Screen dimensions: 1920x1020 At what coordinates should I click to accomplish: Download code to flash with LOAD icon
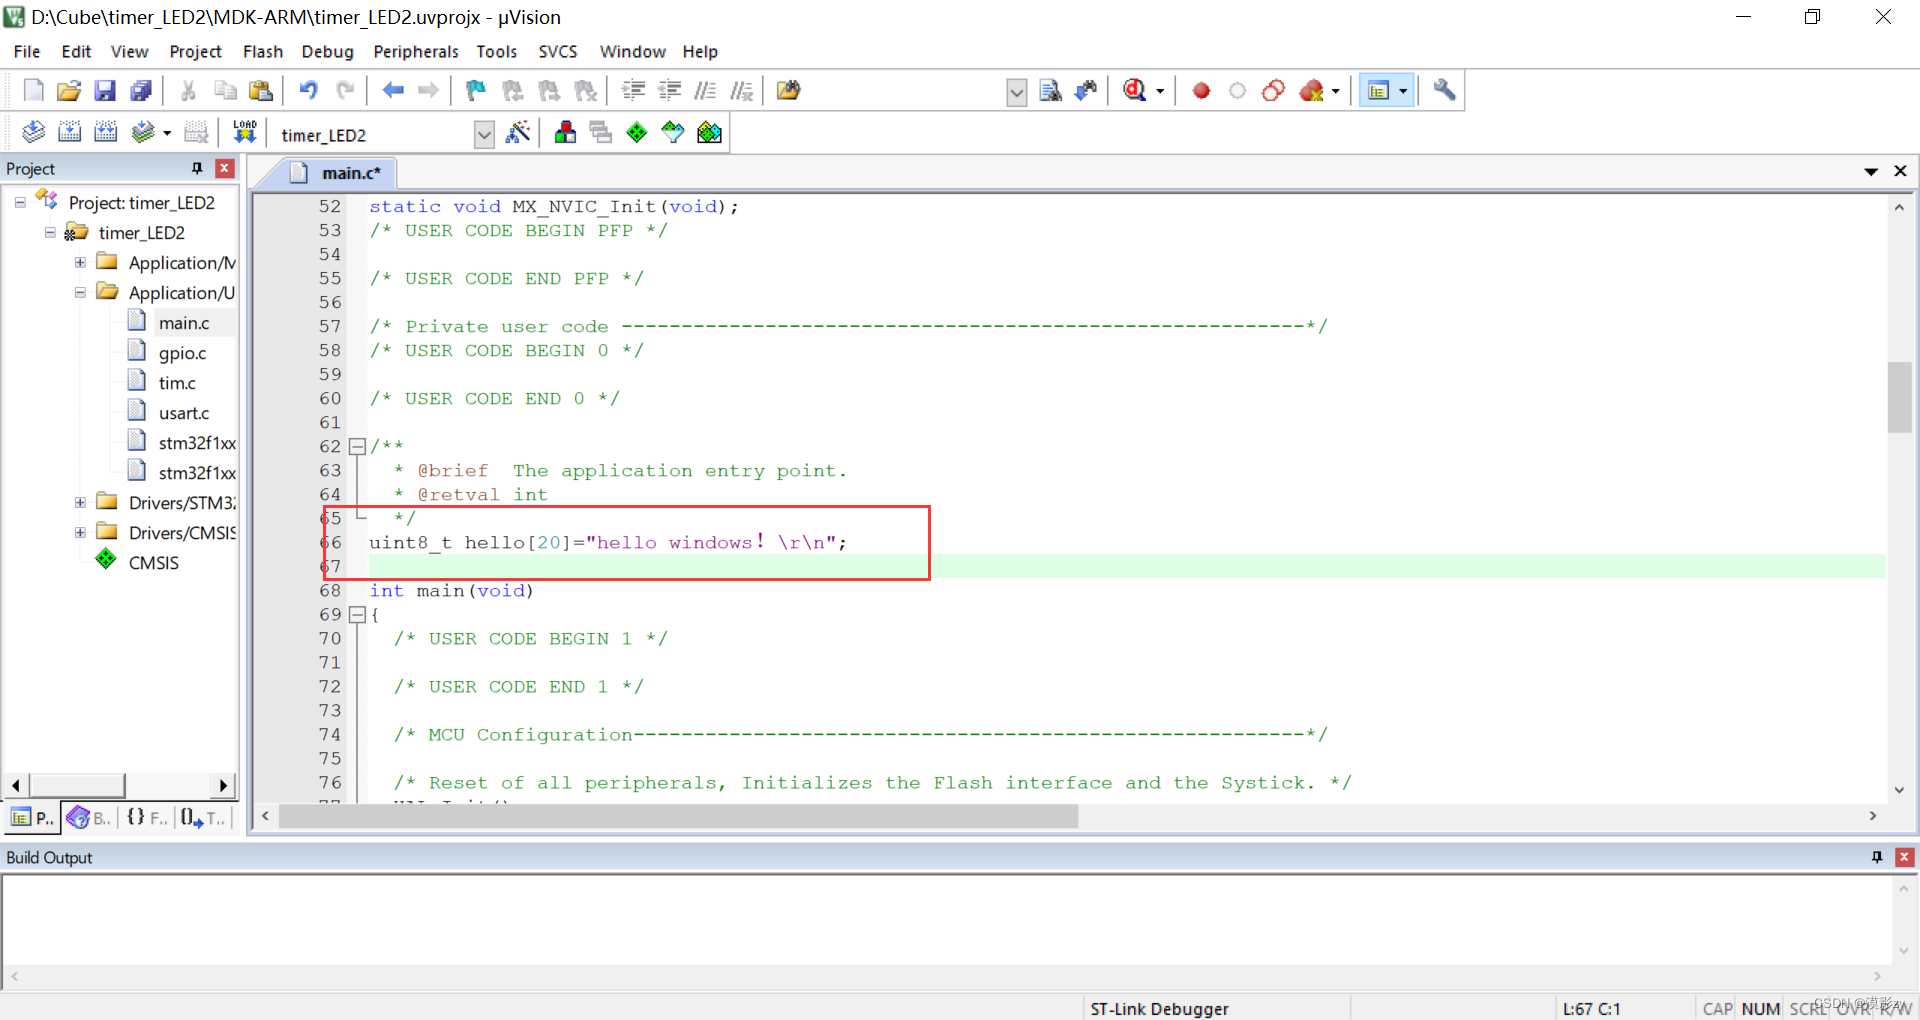point(245,132)
